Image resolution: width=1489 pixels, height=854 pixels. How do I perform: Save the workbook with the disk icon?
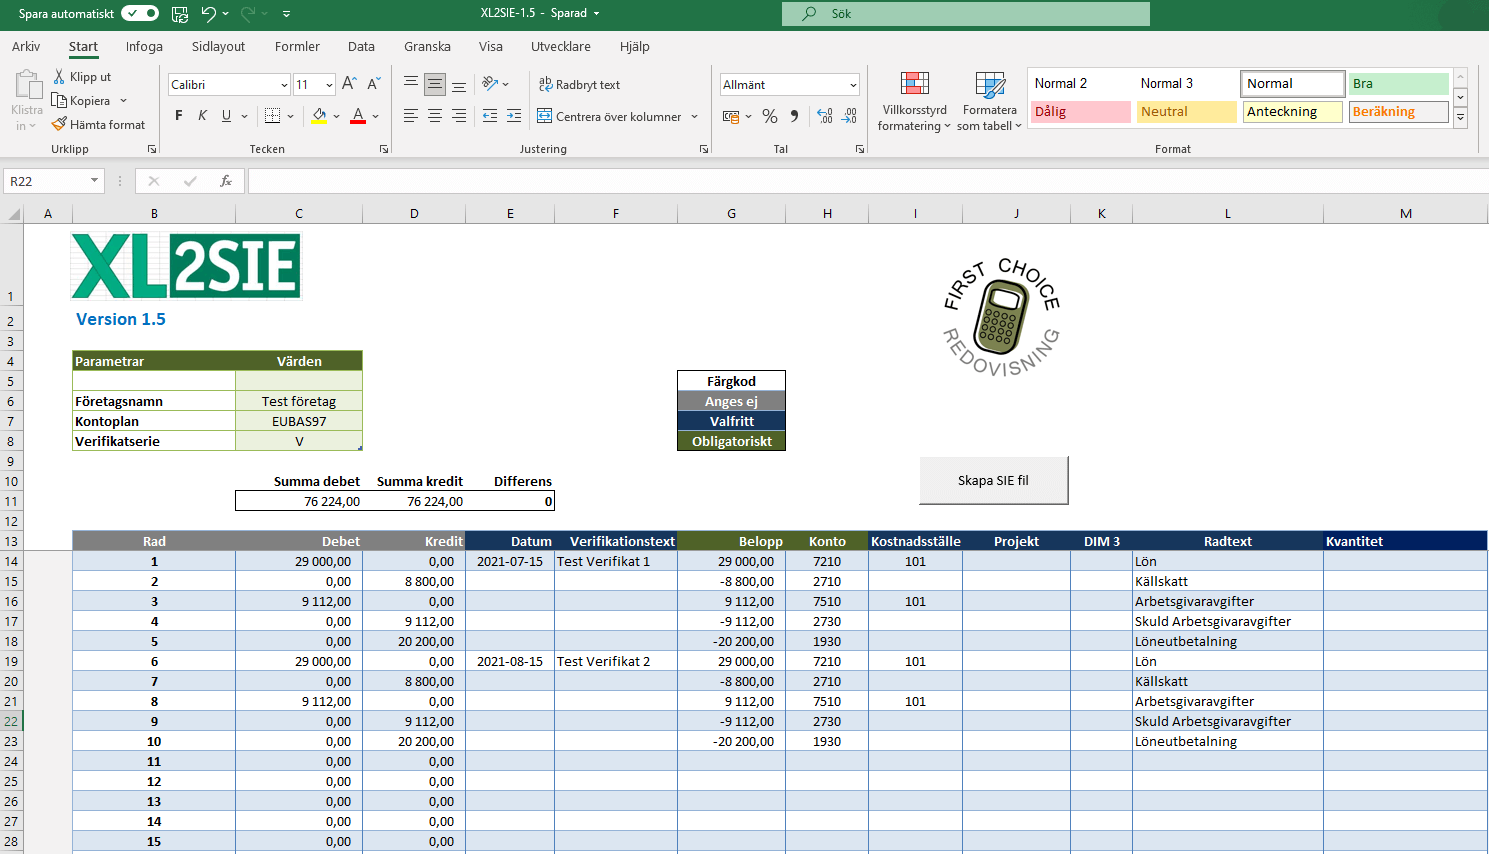point(180,14)
